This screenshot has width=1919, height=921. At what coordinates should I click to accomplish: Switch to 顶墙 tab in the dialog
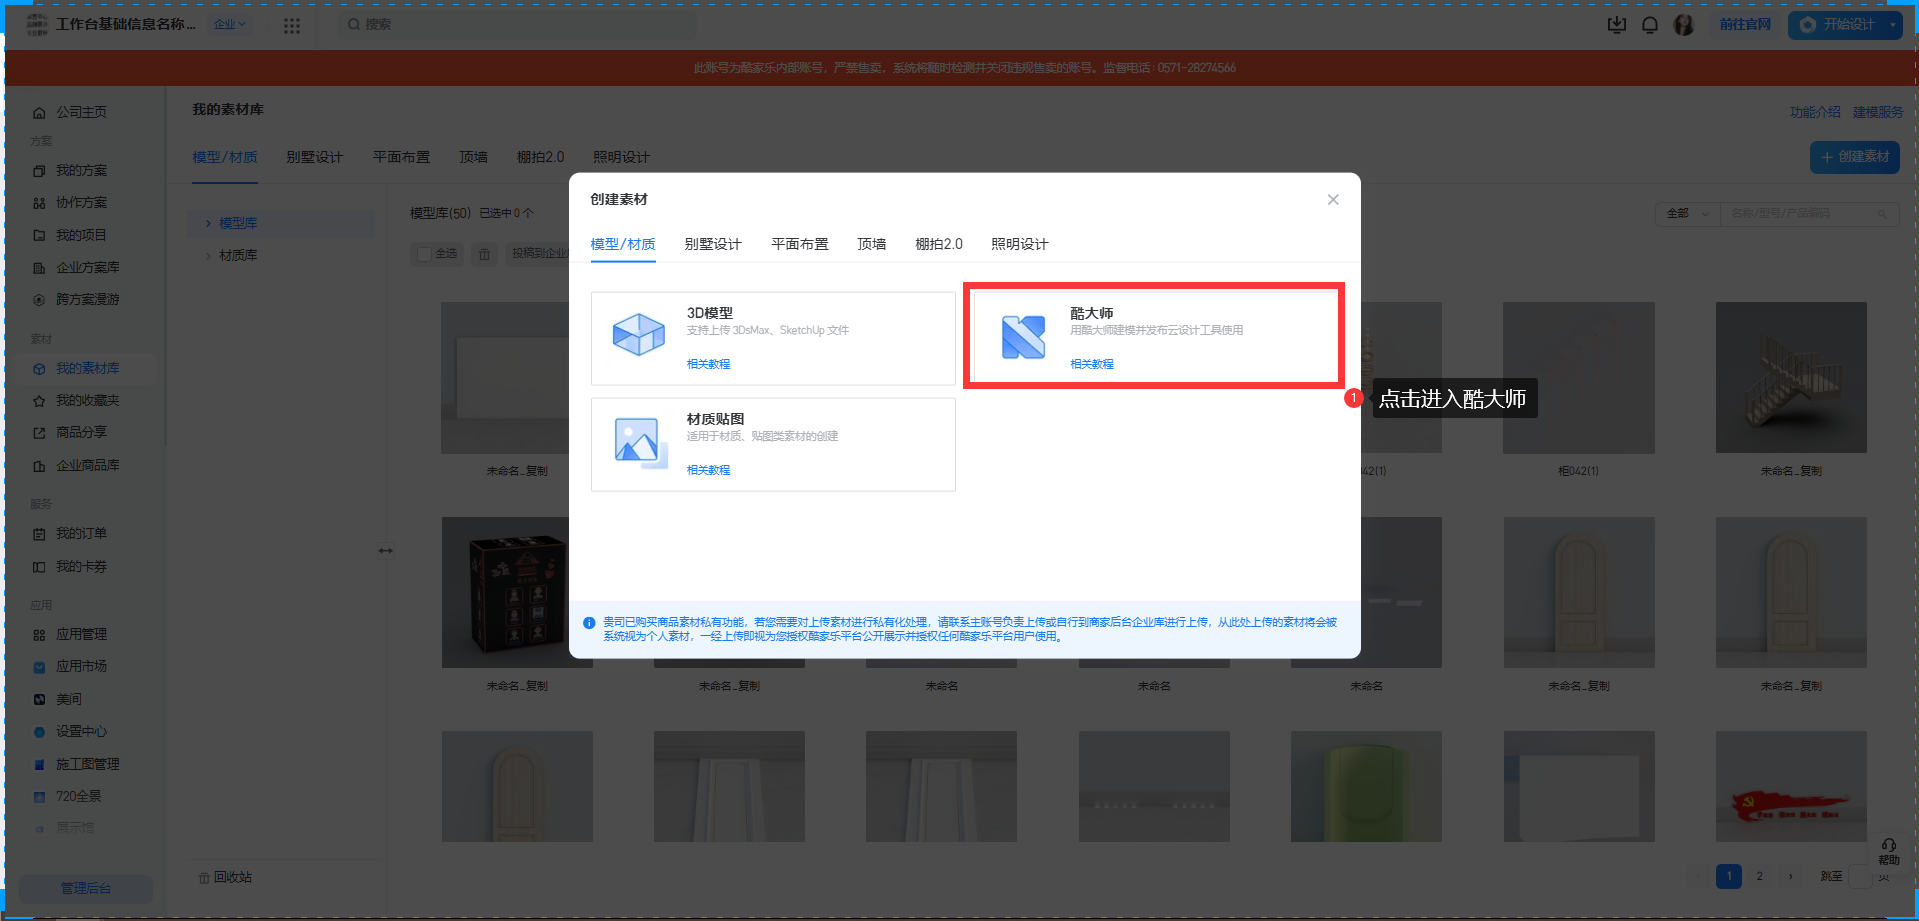coord(872,244)
